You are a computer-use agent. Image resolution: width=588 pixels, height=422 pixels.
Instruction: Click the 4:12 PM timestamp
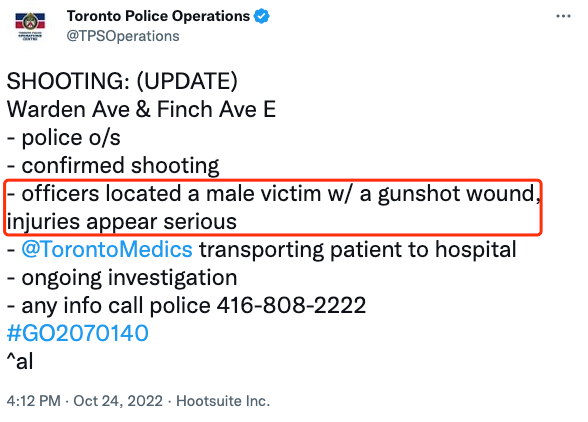[x=33, y=401]
